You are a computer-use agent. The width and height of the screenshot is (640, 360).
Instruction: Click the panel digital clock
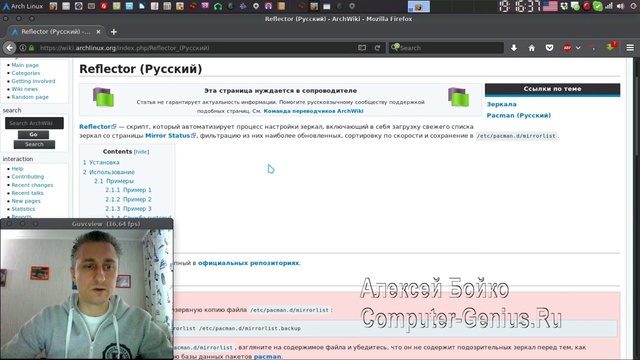click(x=520, y=6)
